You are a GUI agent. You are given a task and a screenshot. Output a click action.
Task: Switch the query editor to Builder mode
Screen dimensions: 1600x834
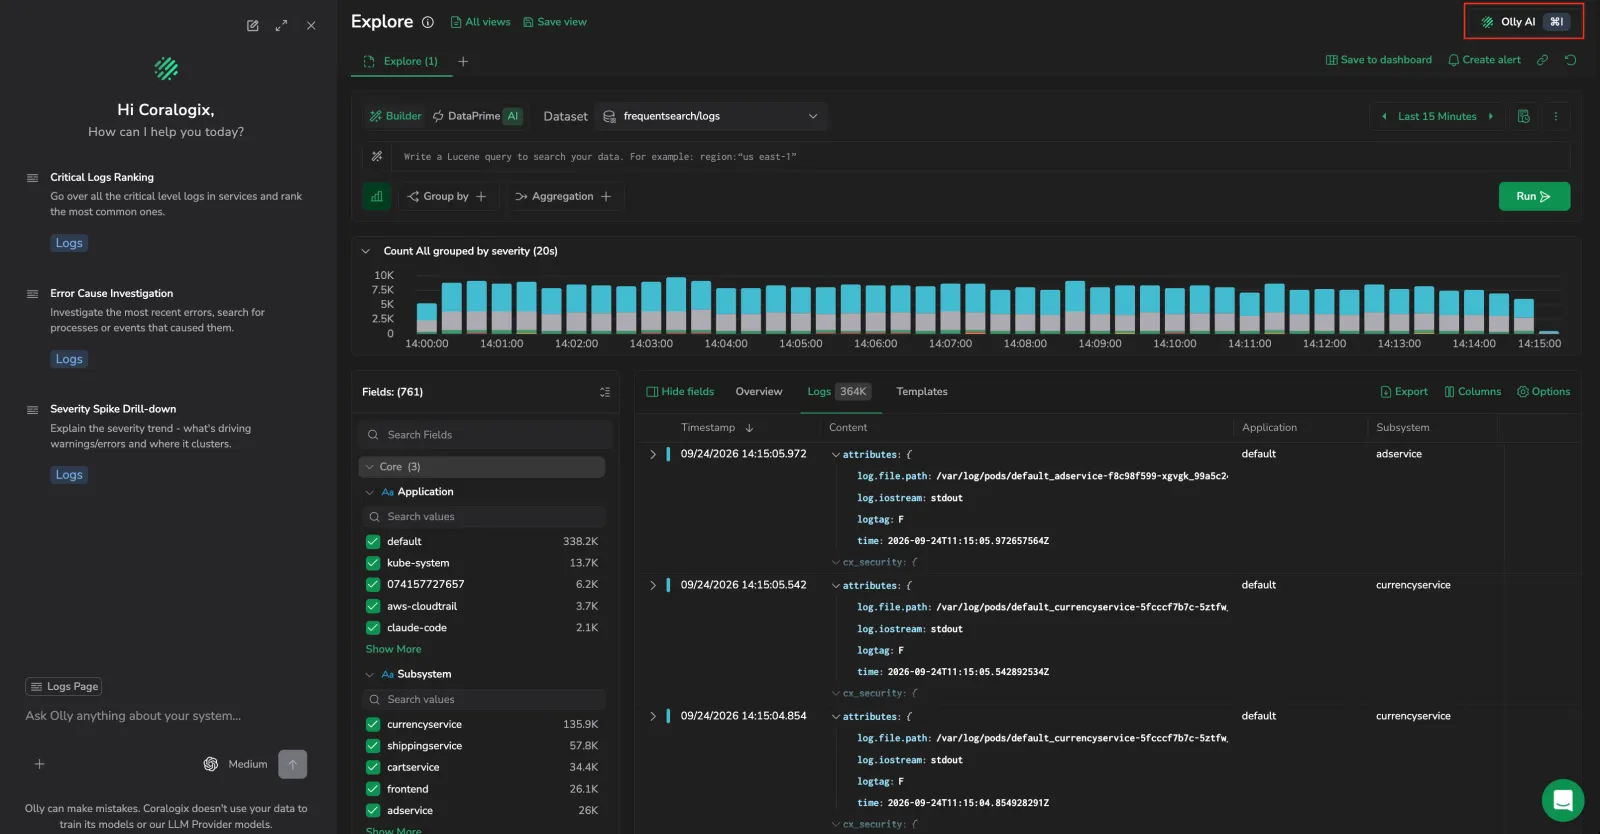point(396,116)
